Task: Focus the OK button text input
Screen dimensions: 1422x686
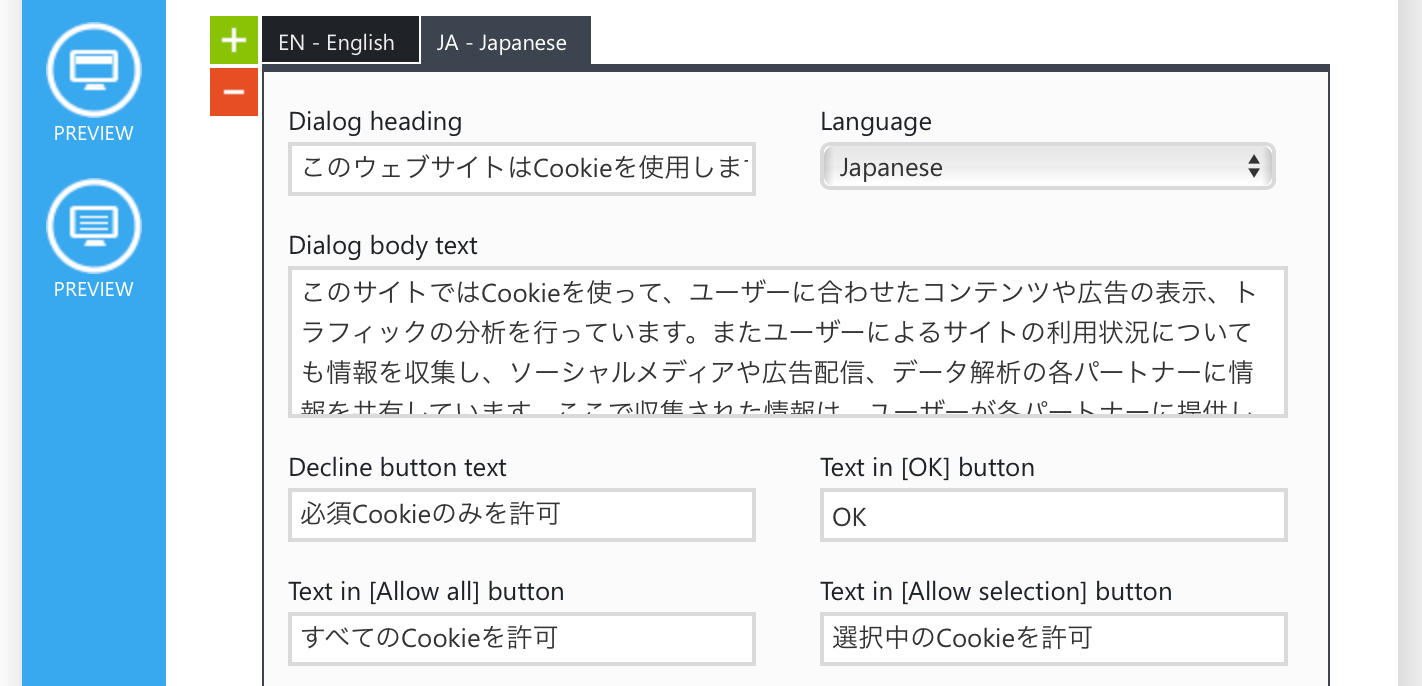Action: [1053, 517]
